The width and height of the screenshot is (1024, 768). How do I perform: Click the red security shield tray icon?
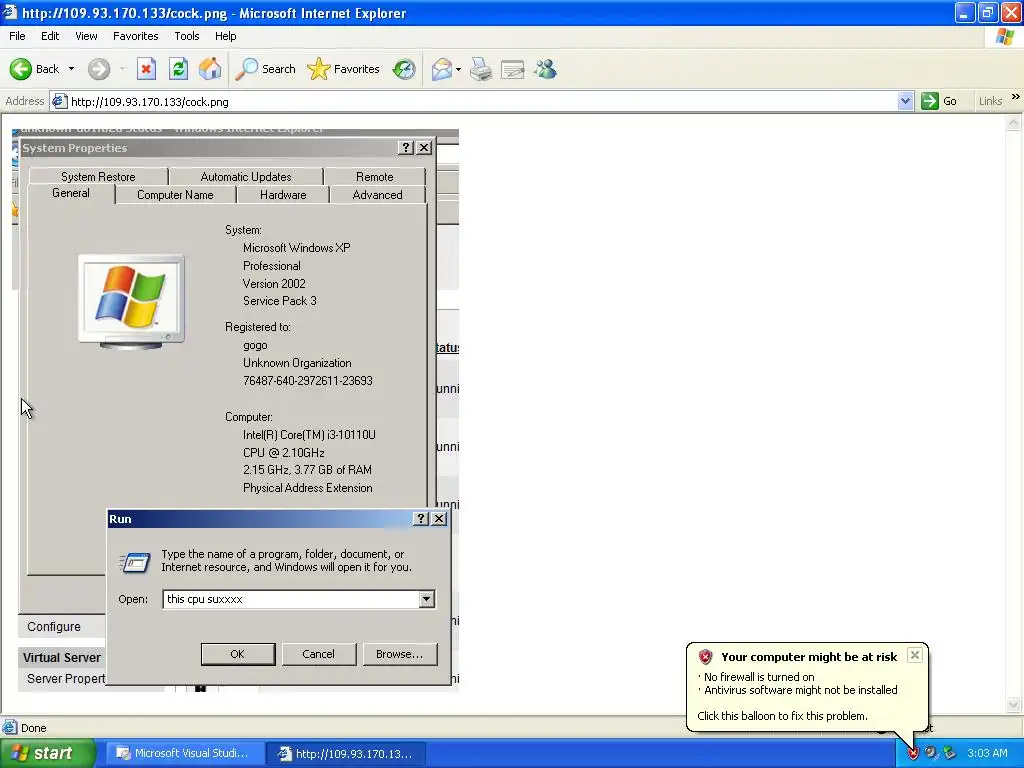[x=913, y=754]
